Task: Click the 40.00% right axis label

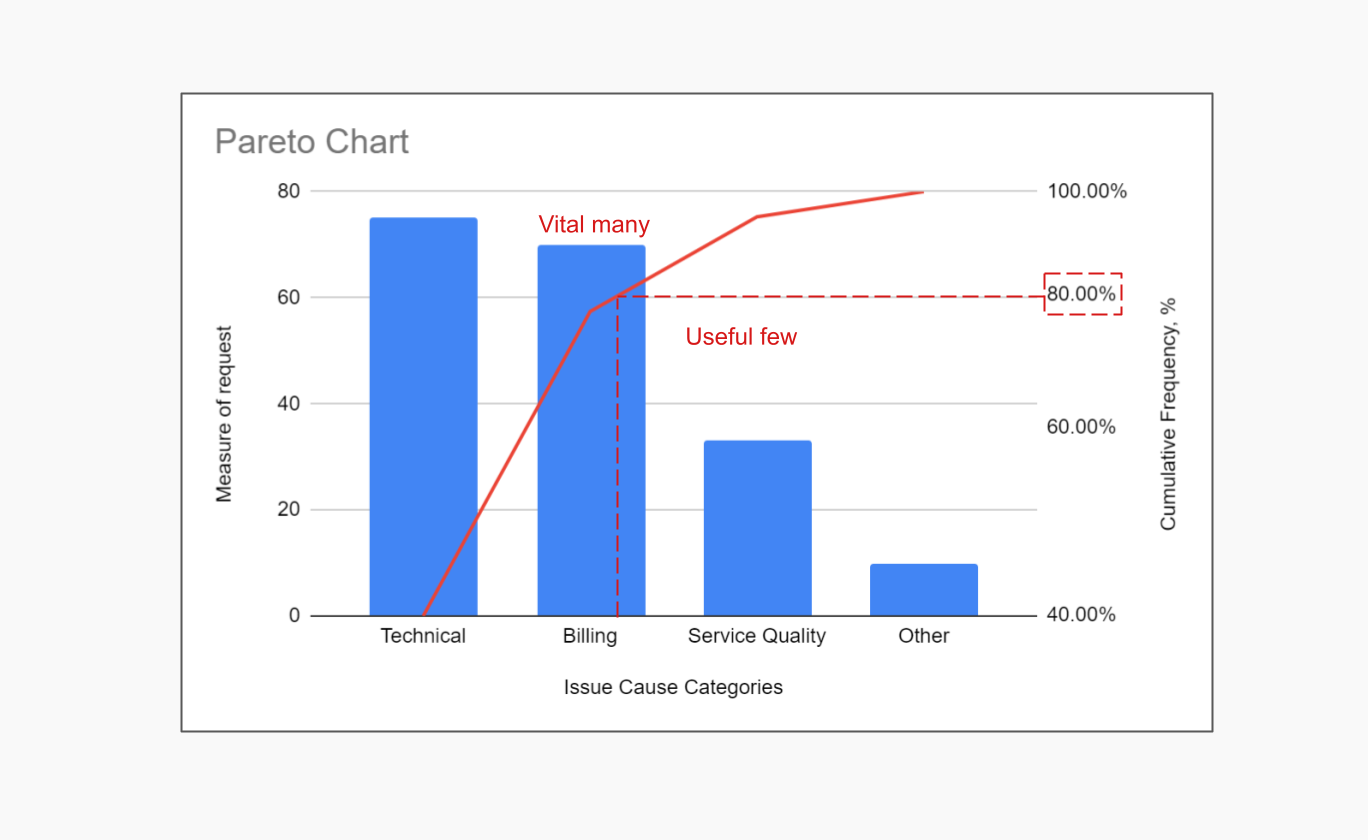Action: click(1081, 615)
